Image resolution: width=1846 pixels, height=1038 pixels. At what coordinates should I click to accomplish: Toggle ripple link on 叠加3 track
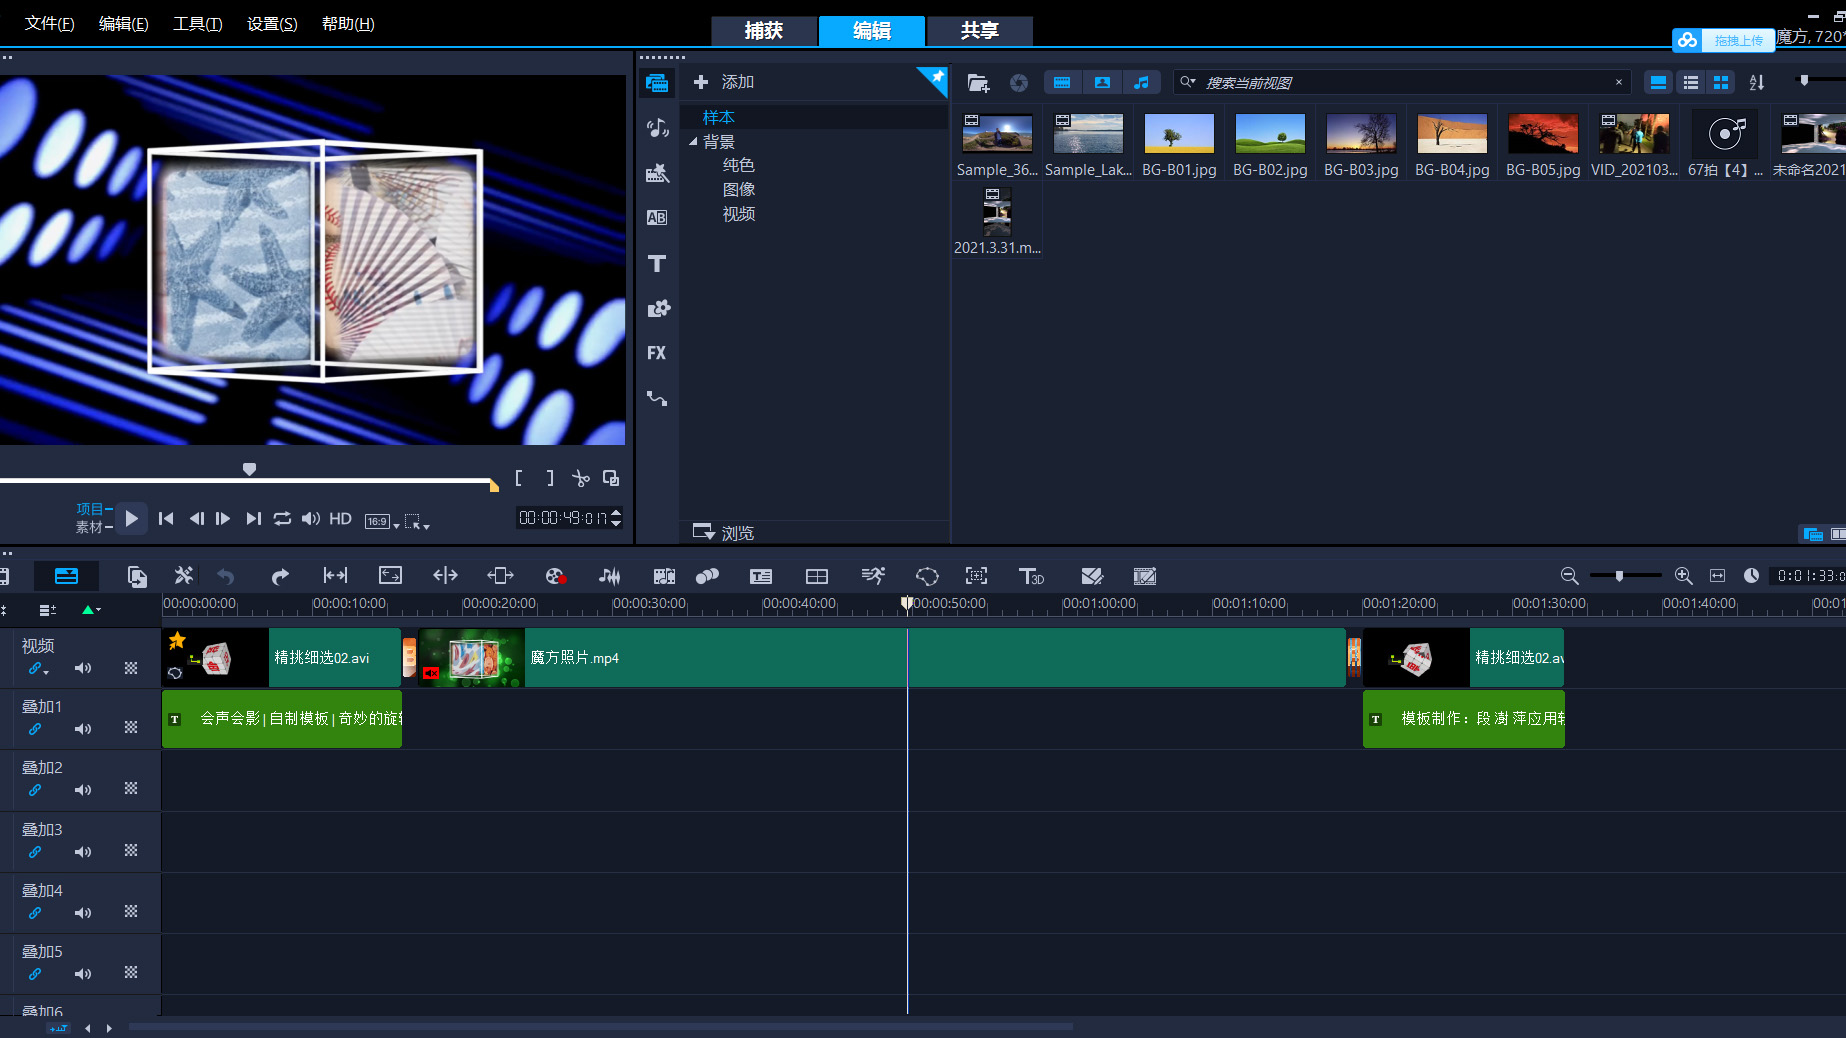[x=35, y=852]
